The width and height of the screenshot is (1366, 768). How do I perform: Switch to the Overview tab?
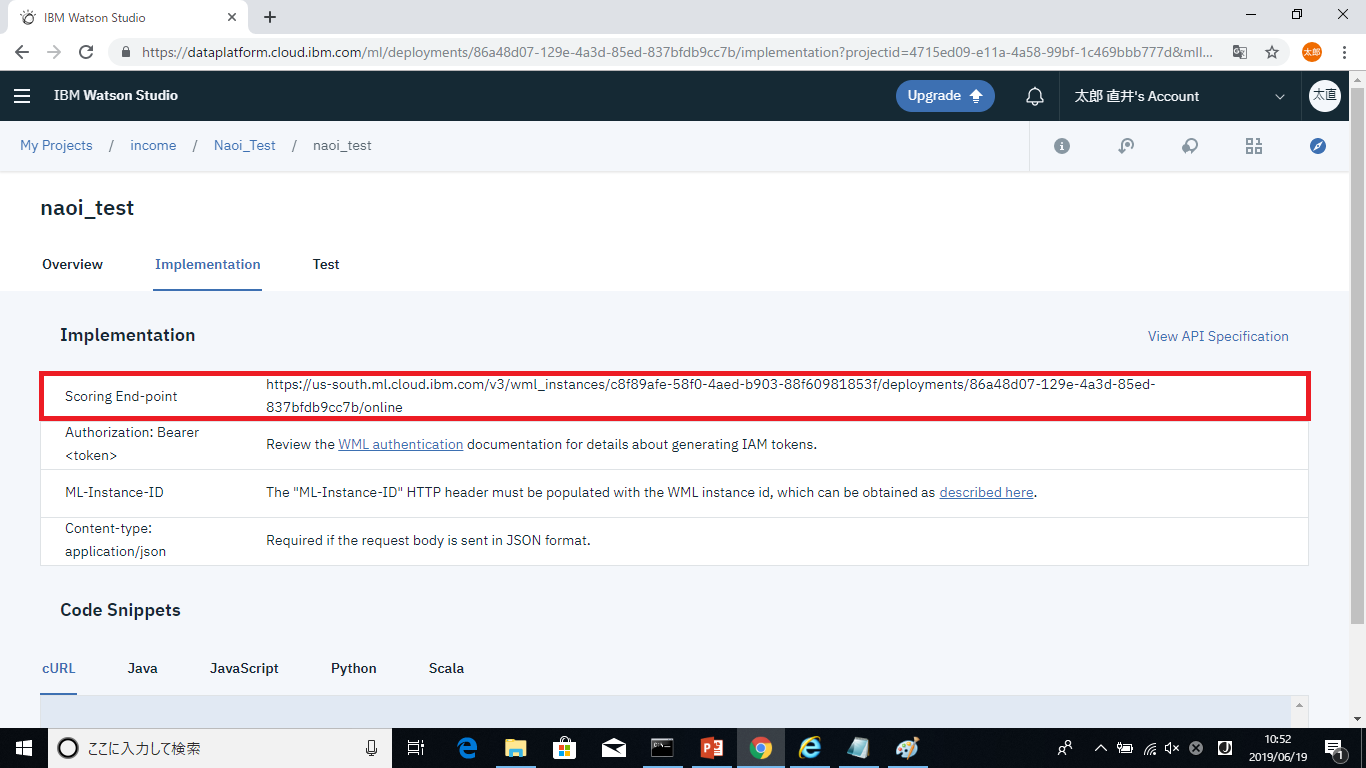tap(72, 265)
